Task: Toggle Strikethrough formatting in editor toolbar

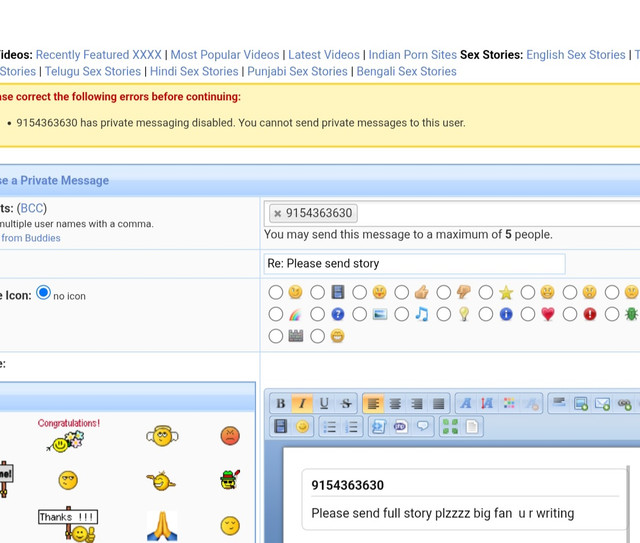Action: click(346, 404)
